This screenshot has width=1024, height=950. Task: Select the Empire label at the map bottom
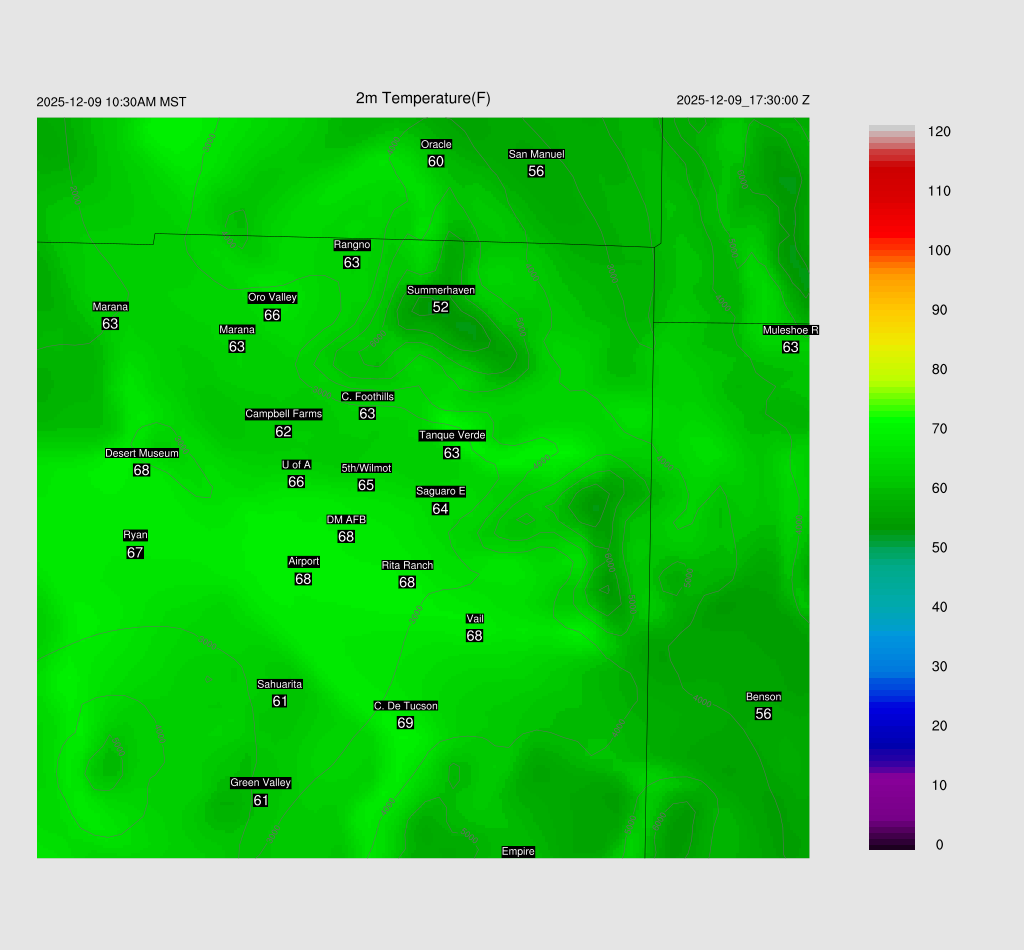[x=518, y=851]
